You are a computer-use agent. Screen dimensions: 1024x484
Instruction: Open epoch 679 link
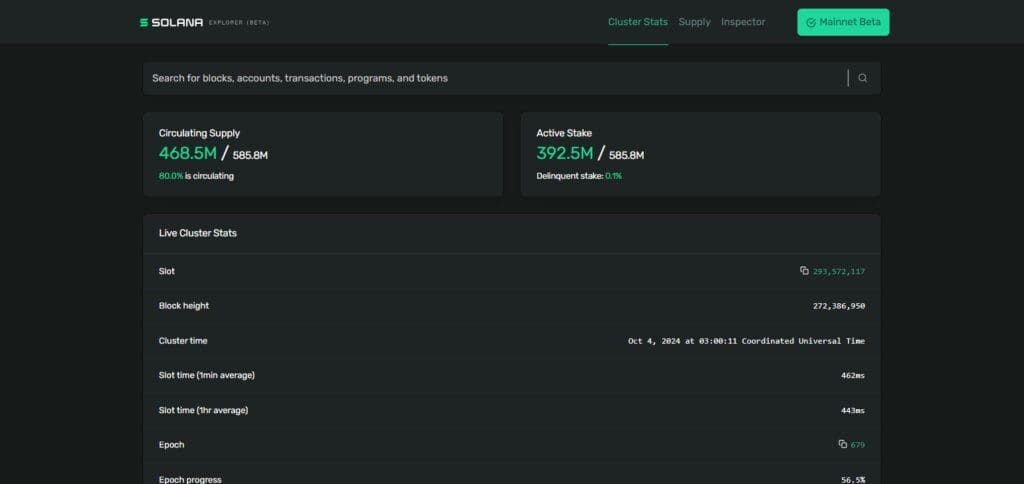coord(857,445)
